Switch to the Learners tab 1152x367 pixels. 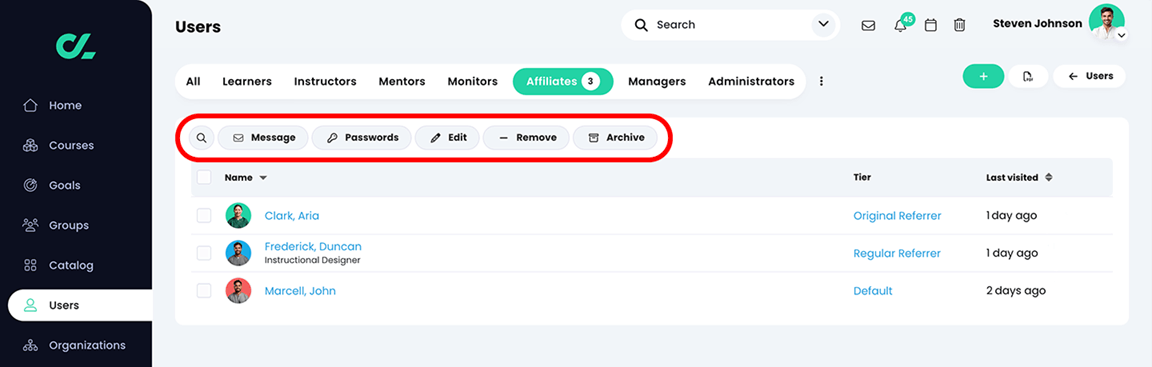coord(247,81)
